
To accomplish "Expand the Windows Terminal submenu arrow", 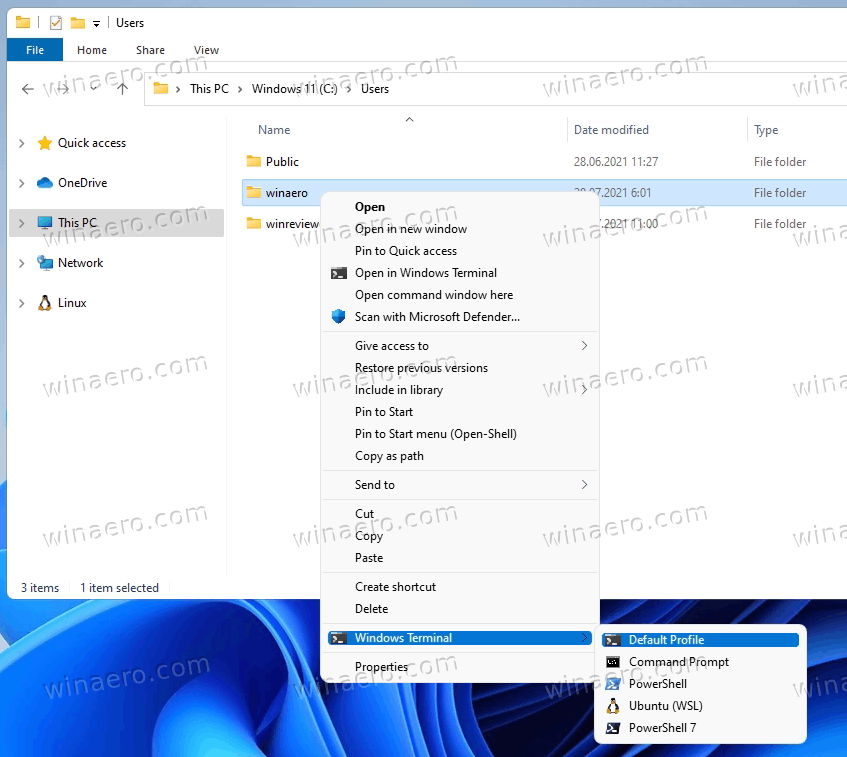I will pyautogui.click(x=584, y=638).
